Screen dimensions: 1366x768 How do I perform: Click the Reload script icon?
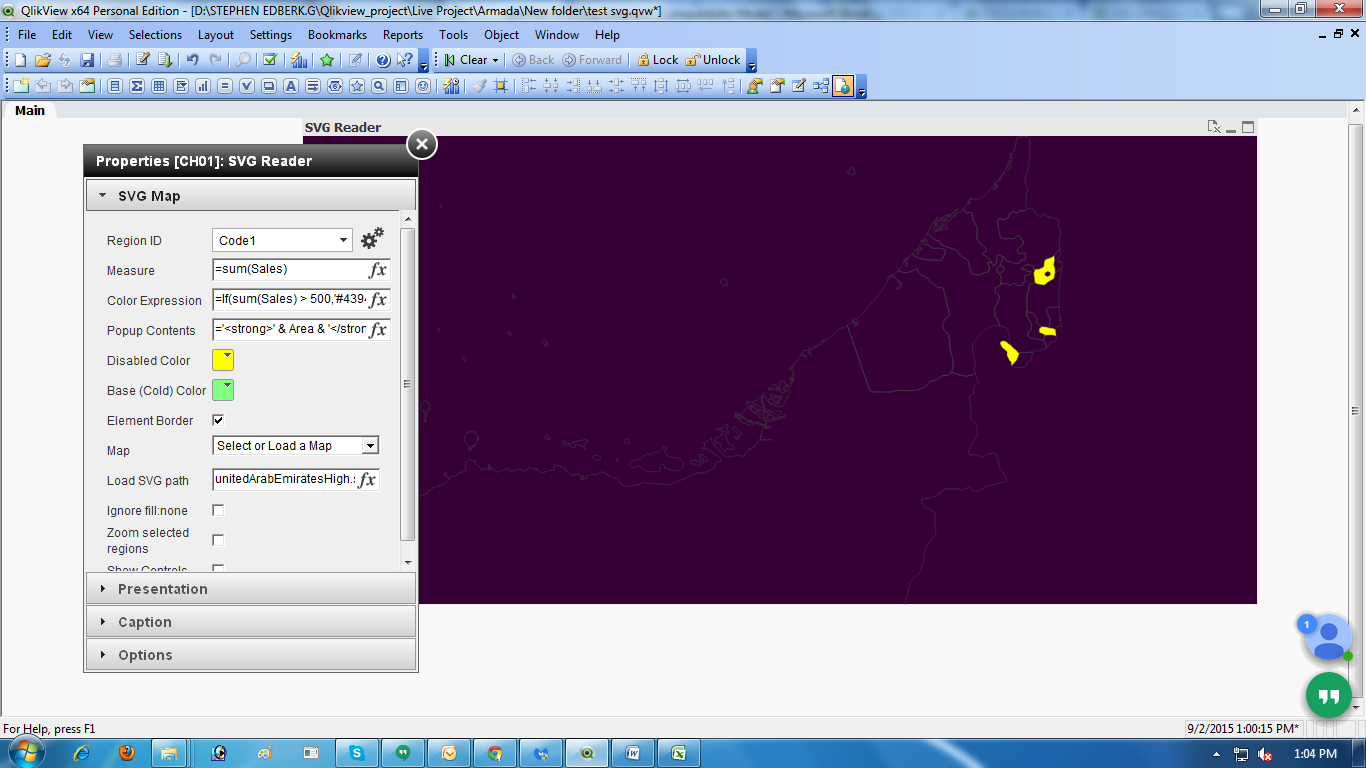[x=165, y=60]
